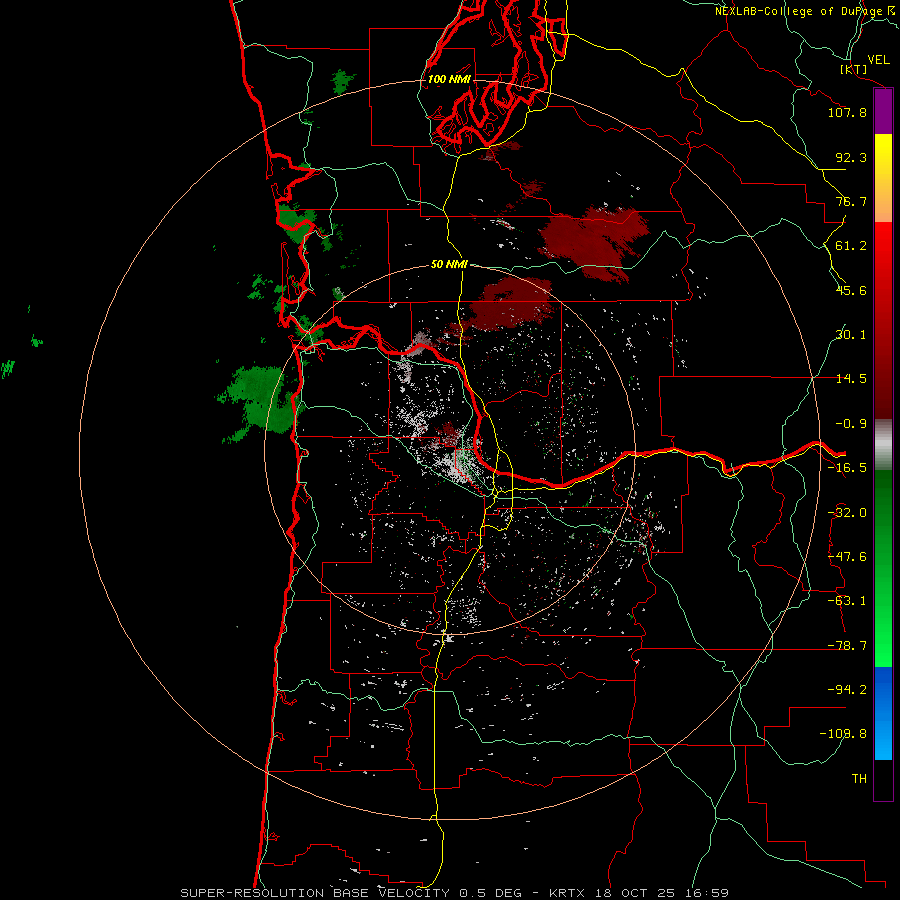Select the -78.7 scale value

[x=847, y=646]
